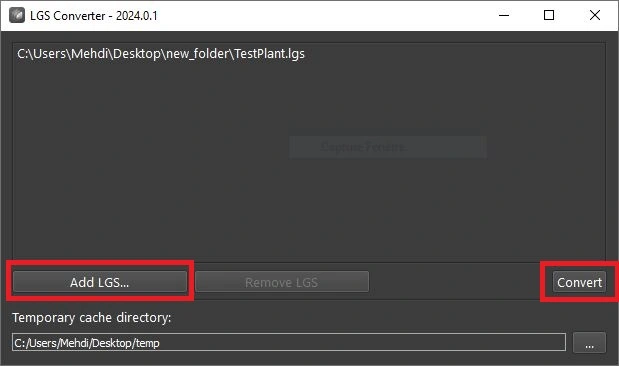The width and height of the screenshot is (619, 366).
Task: Click the Add LGS... button
Action: [x=100, y=282]
